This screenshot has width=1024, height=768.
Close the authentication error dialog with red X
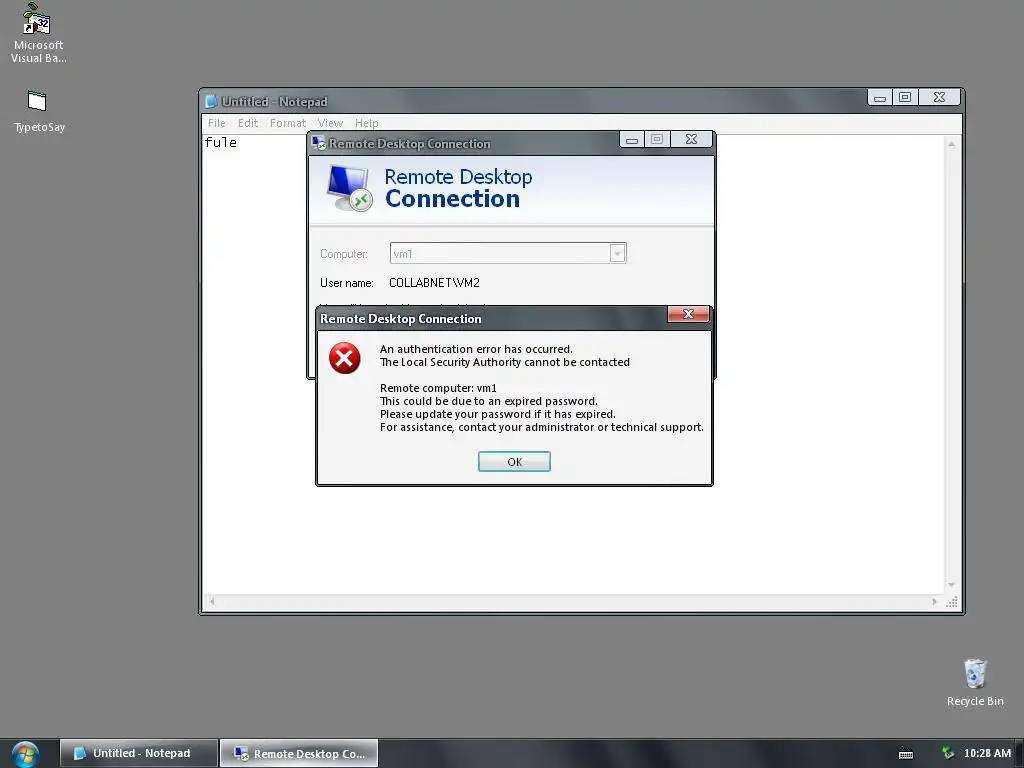tap(688, 314)
